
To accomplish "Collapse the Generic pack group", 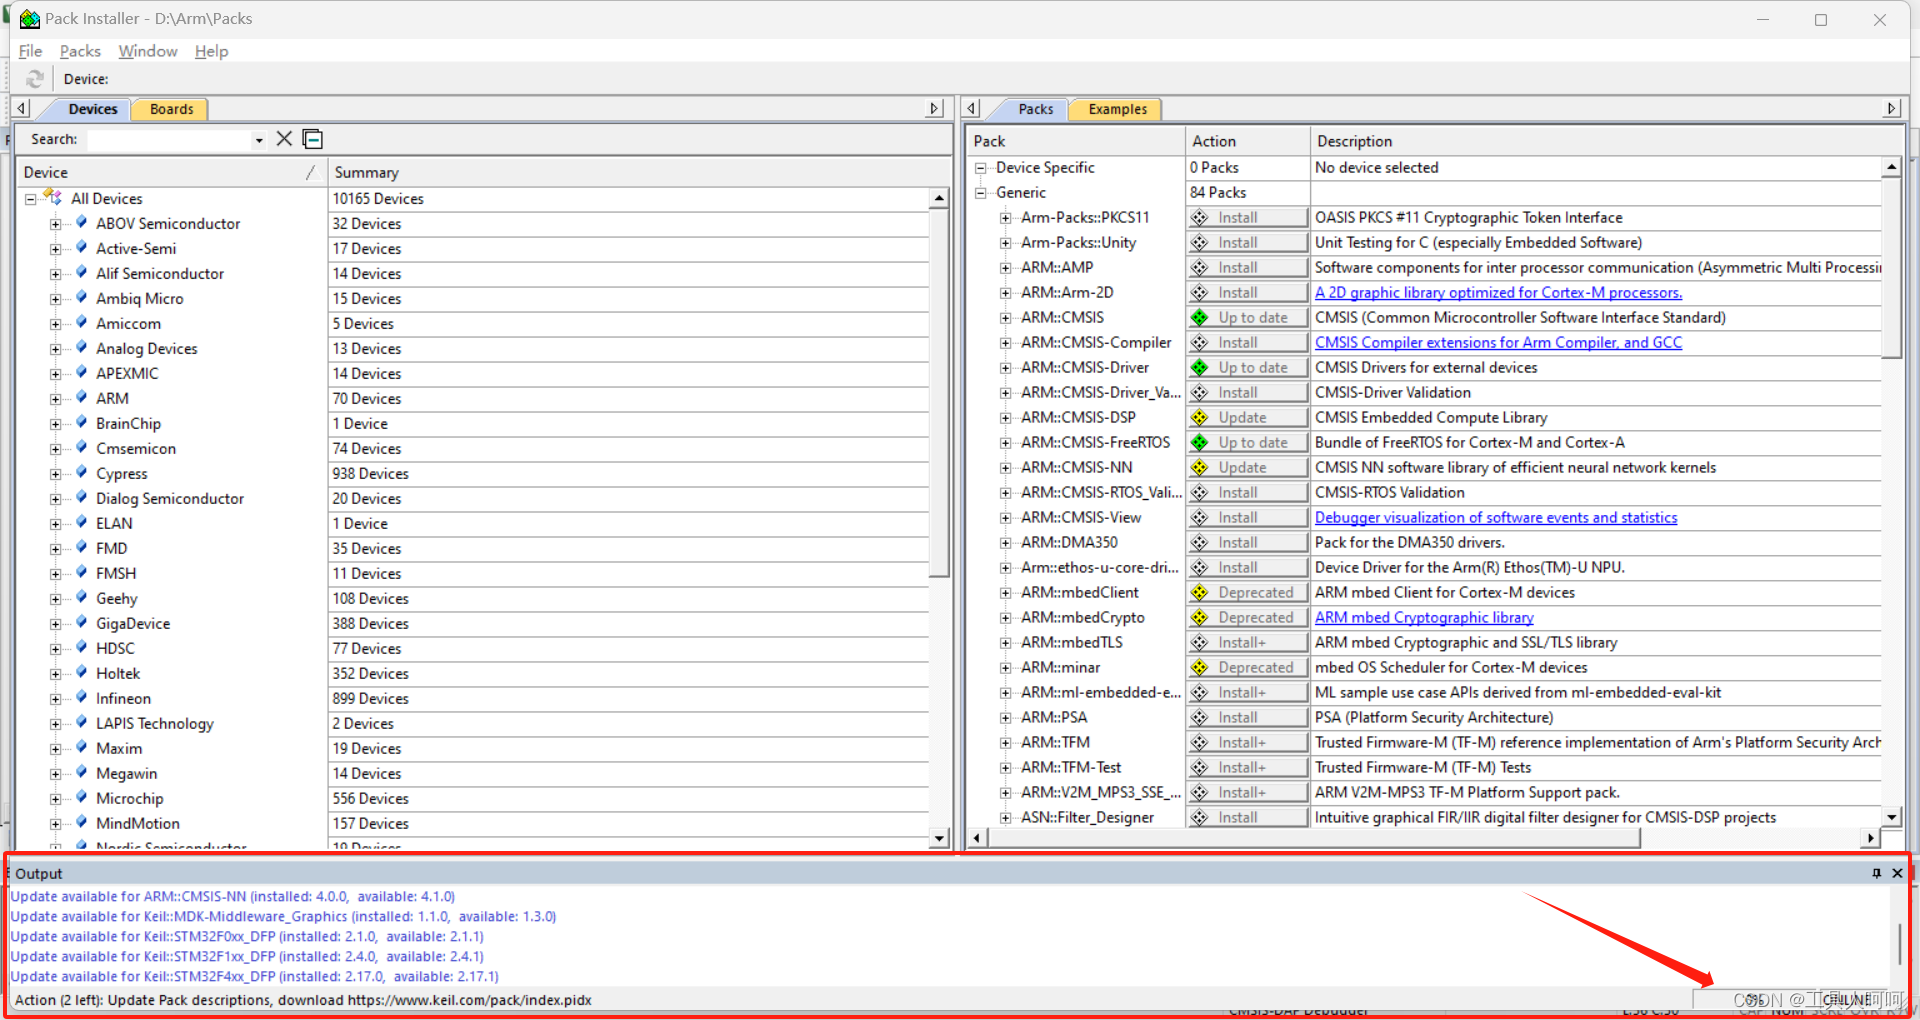I will tap(981, 193).
